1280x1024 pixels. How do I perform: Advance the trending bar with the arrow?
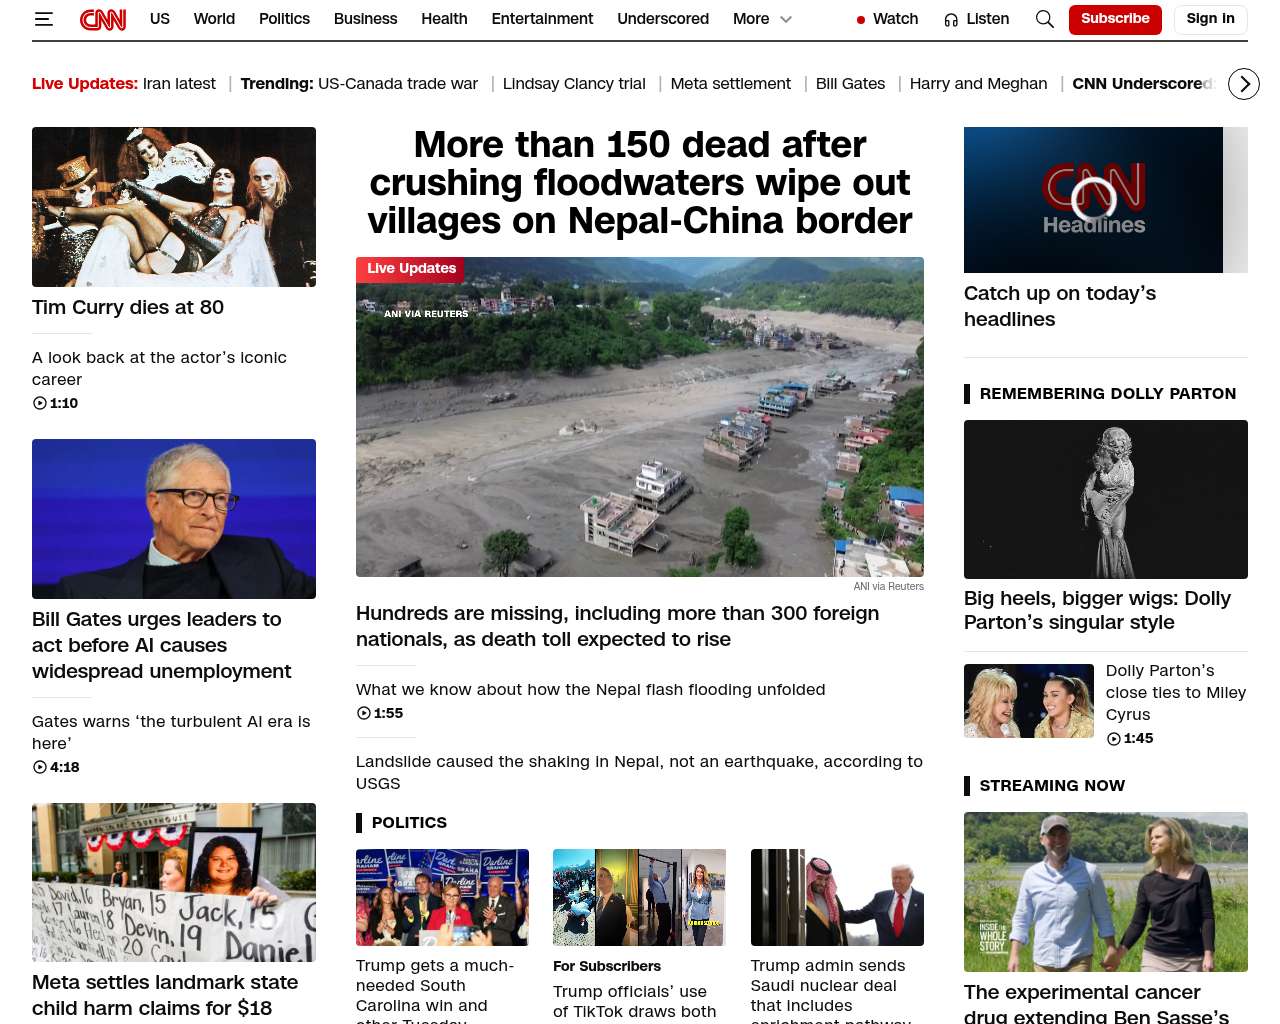click(x=1244, y=84)
